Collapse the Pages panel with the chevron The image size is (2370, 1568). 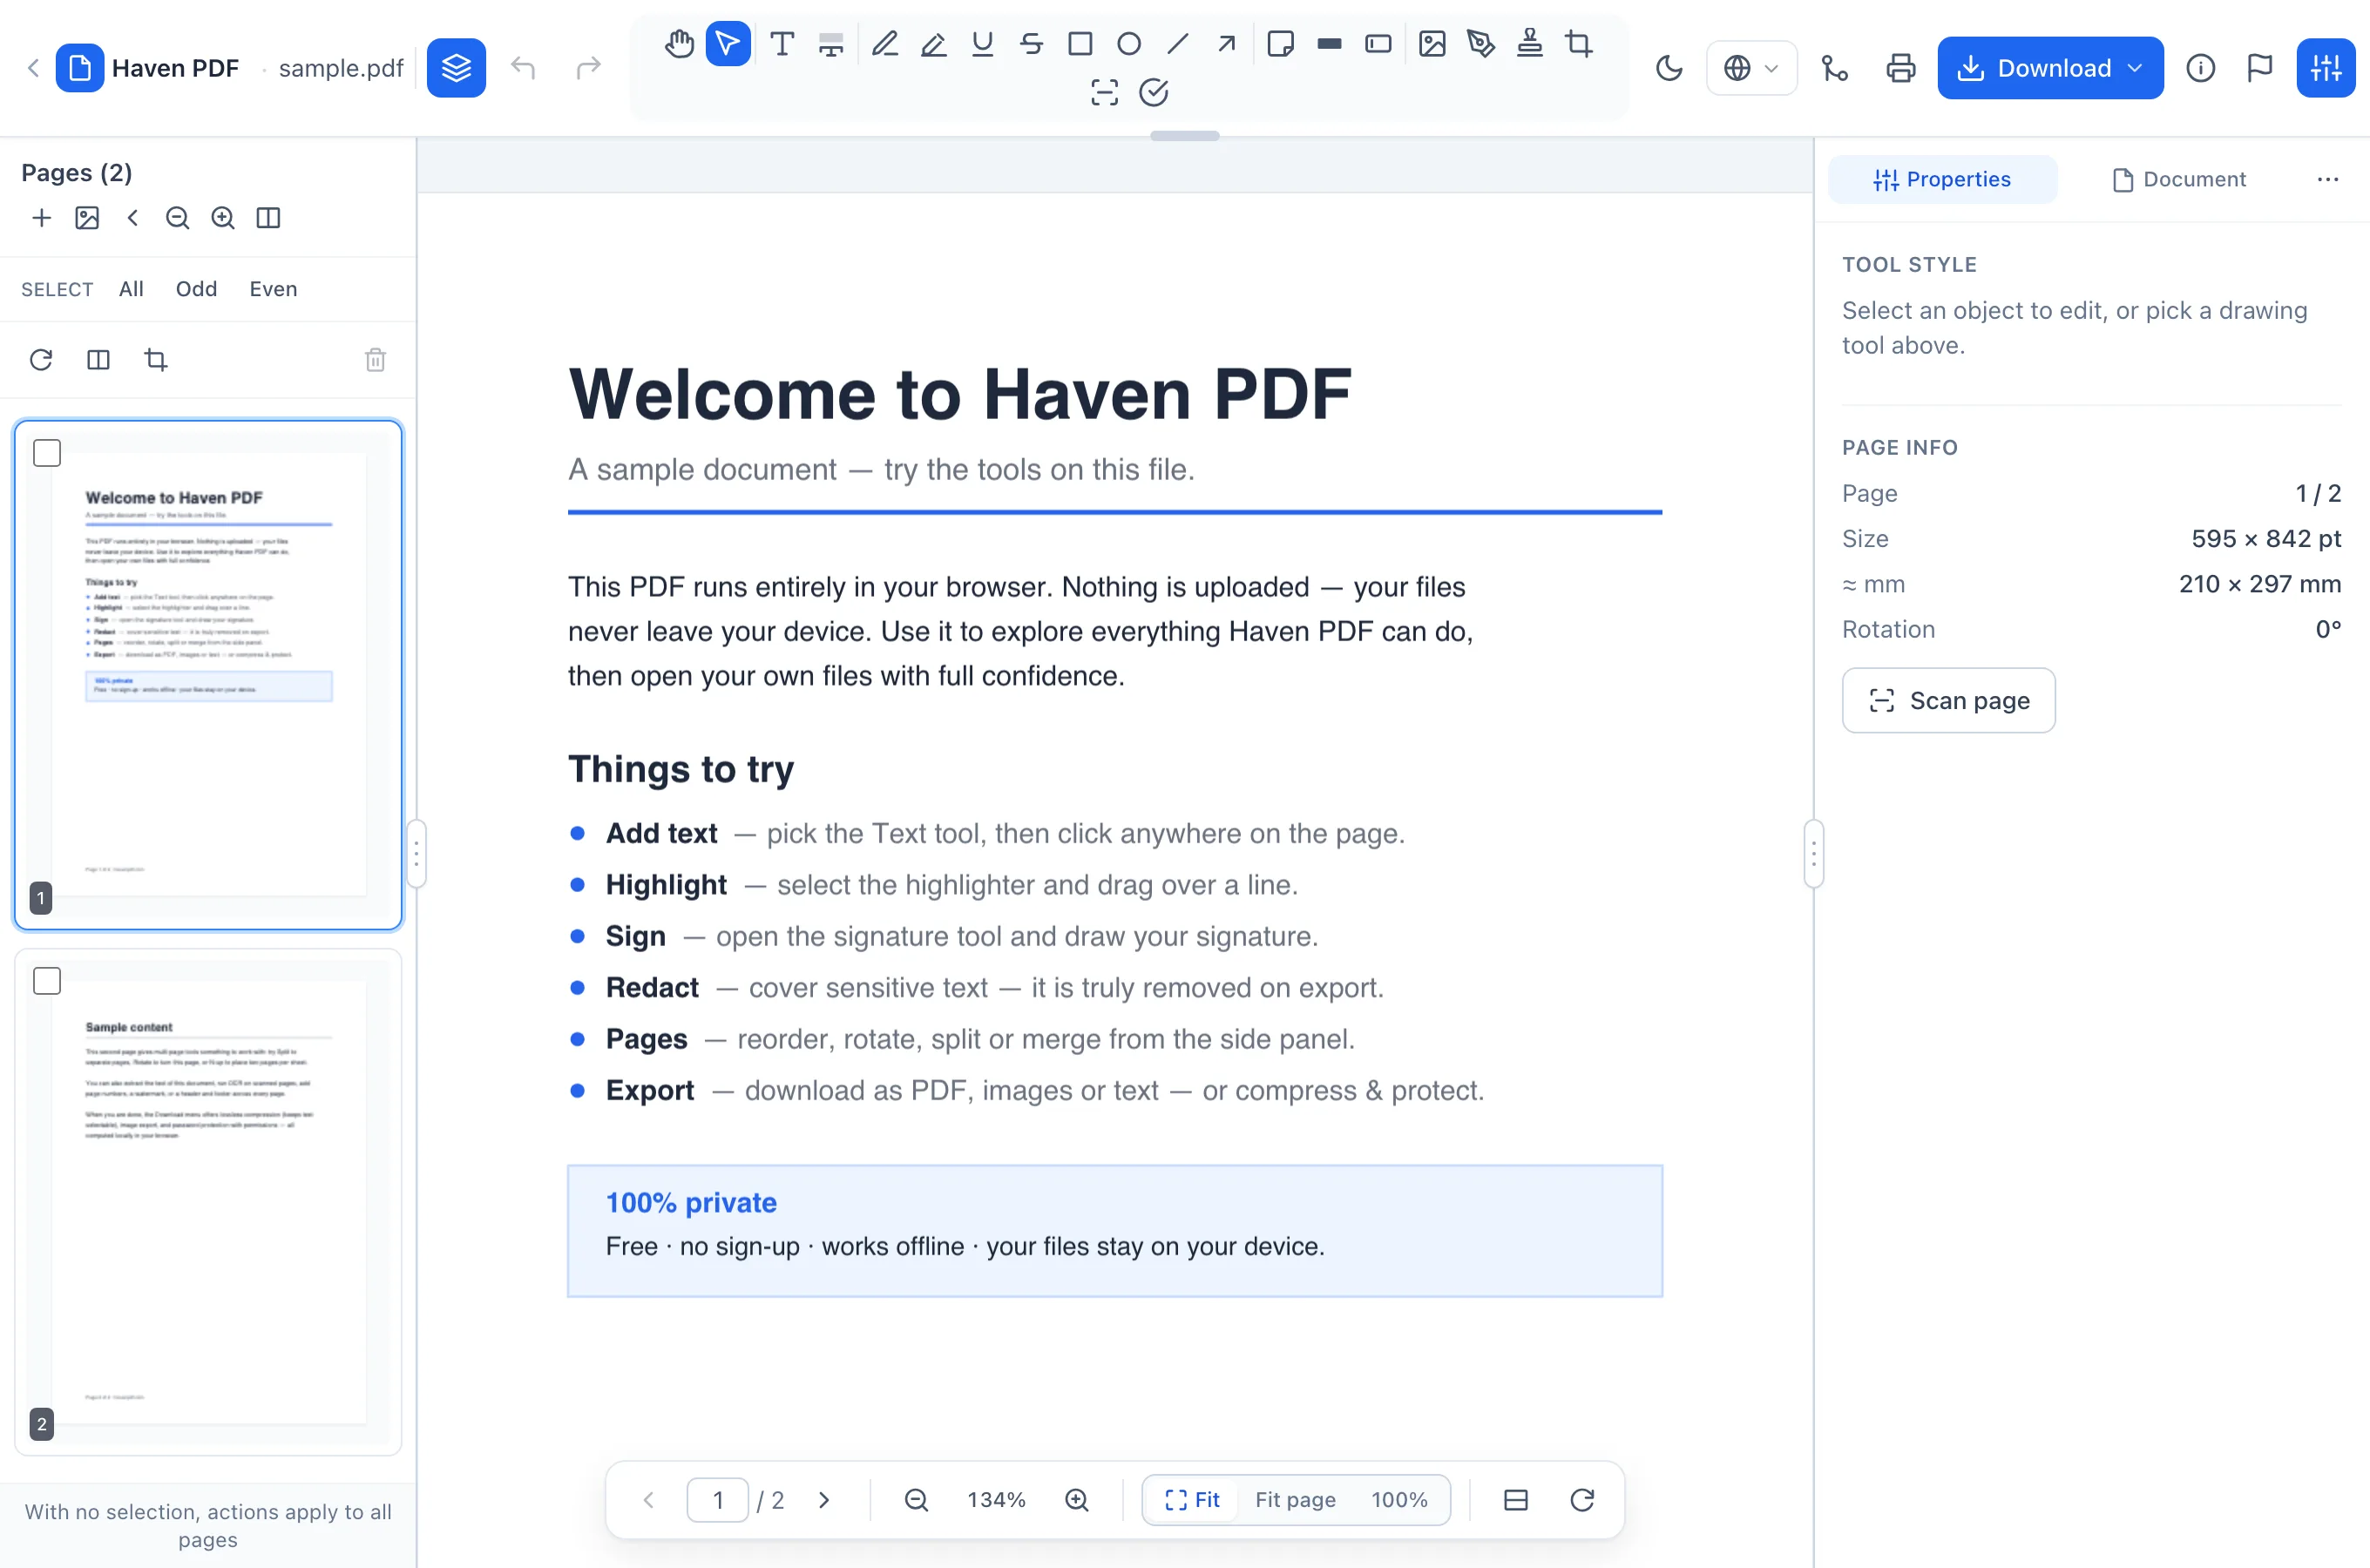[x=133, y=218]
